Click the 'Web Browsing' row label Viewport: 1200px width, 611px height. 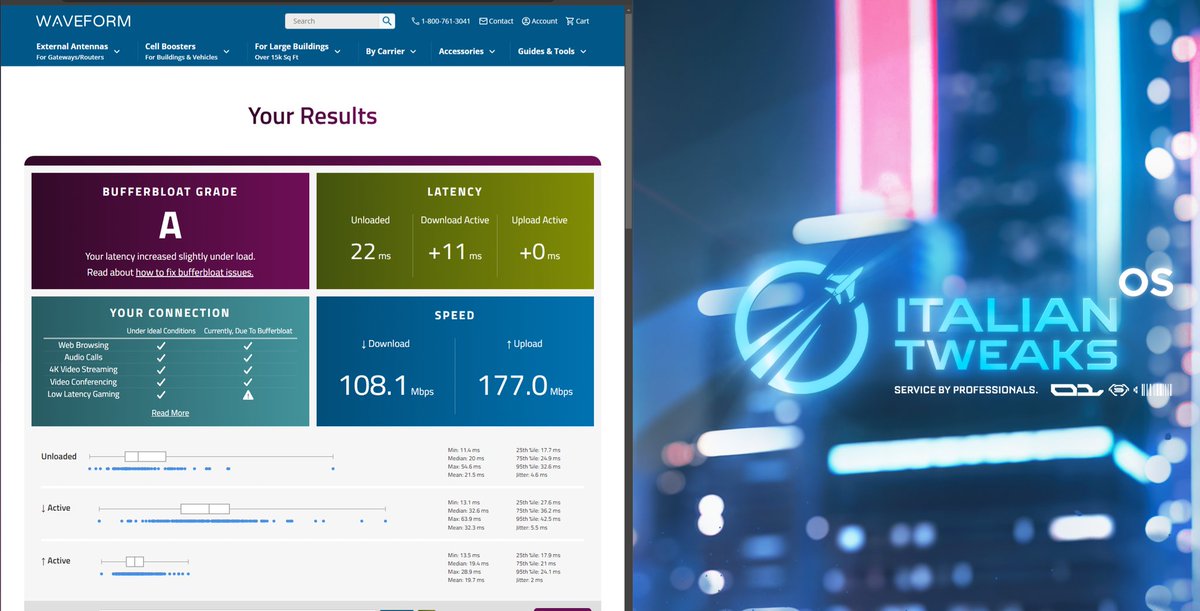tap(84, 345)
